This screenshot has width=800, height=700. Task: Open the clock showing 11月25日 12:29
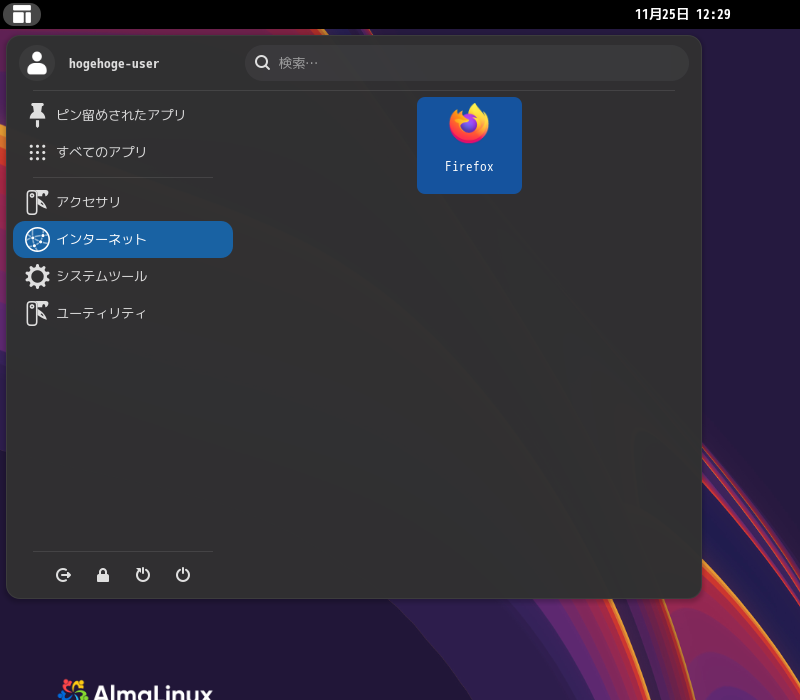pos(683,14)
